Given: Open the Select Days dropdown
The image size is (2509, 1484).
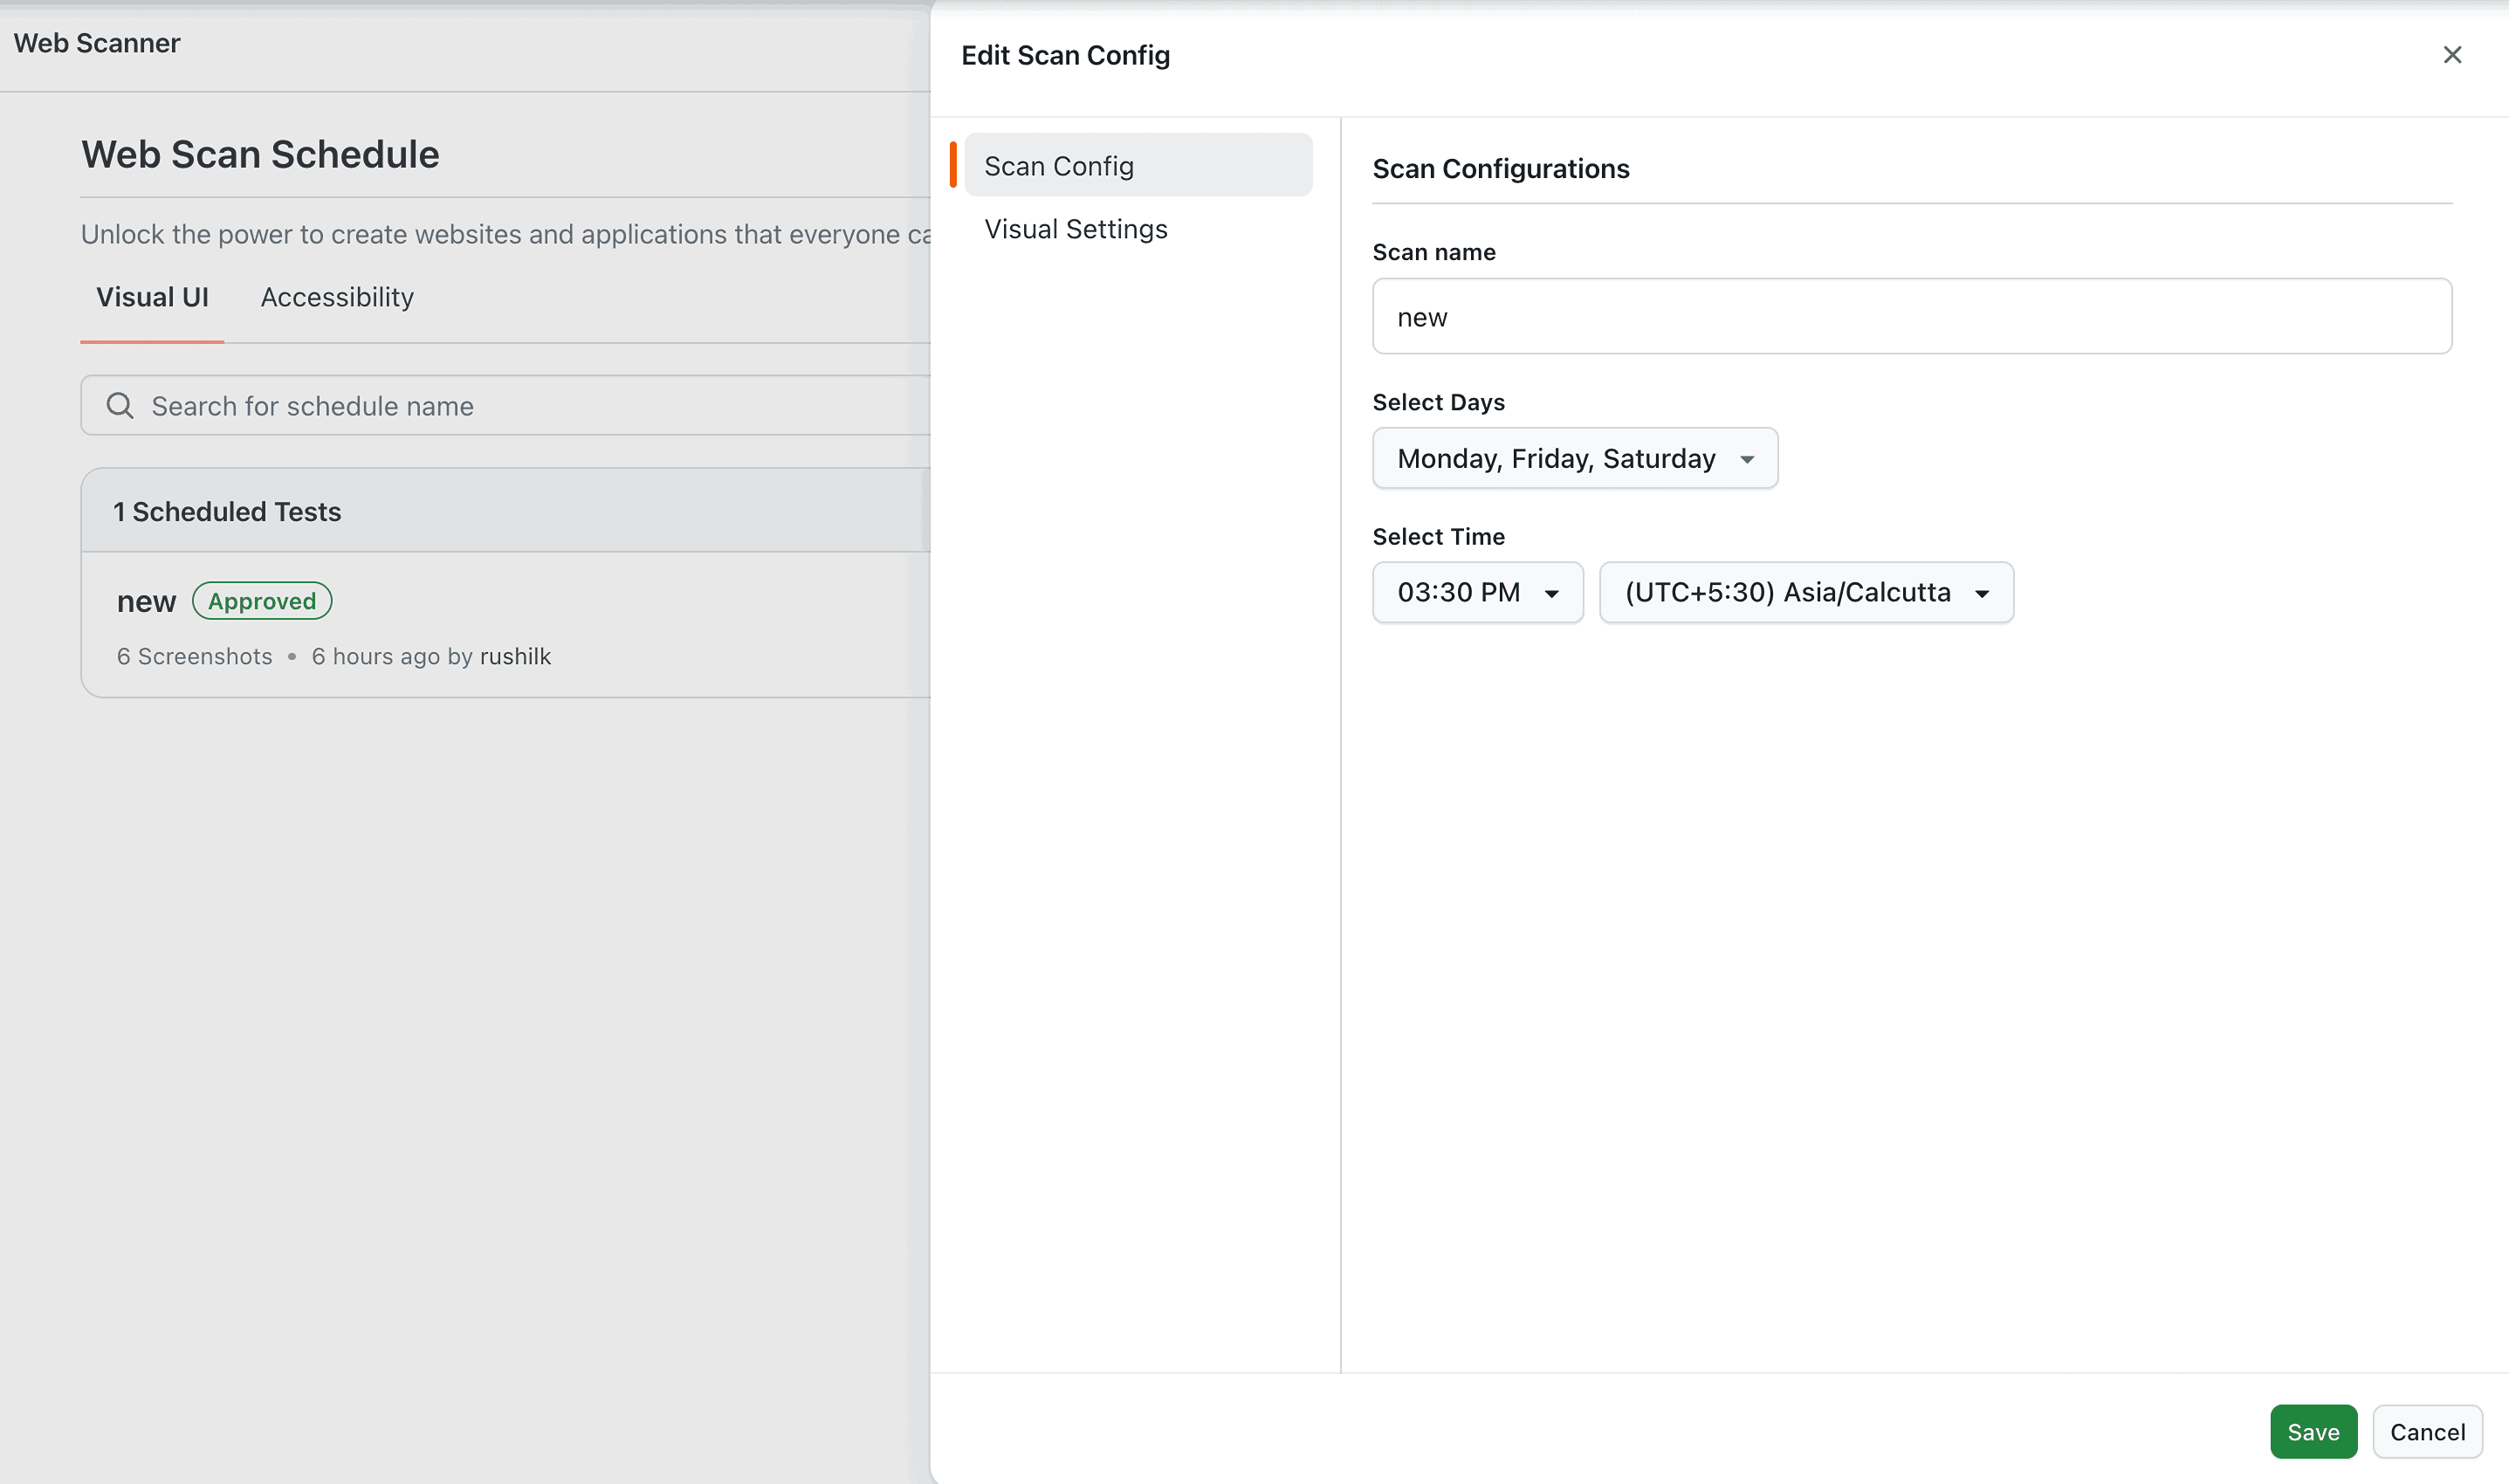Looking at the screenshot, I should pos(1574,458).
